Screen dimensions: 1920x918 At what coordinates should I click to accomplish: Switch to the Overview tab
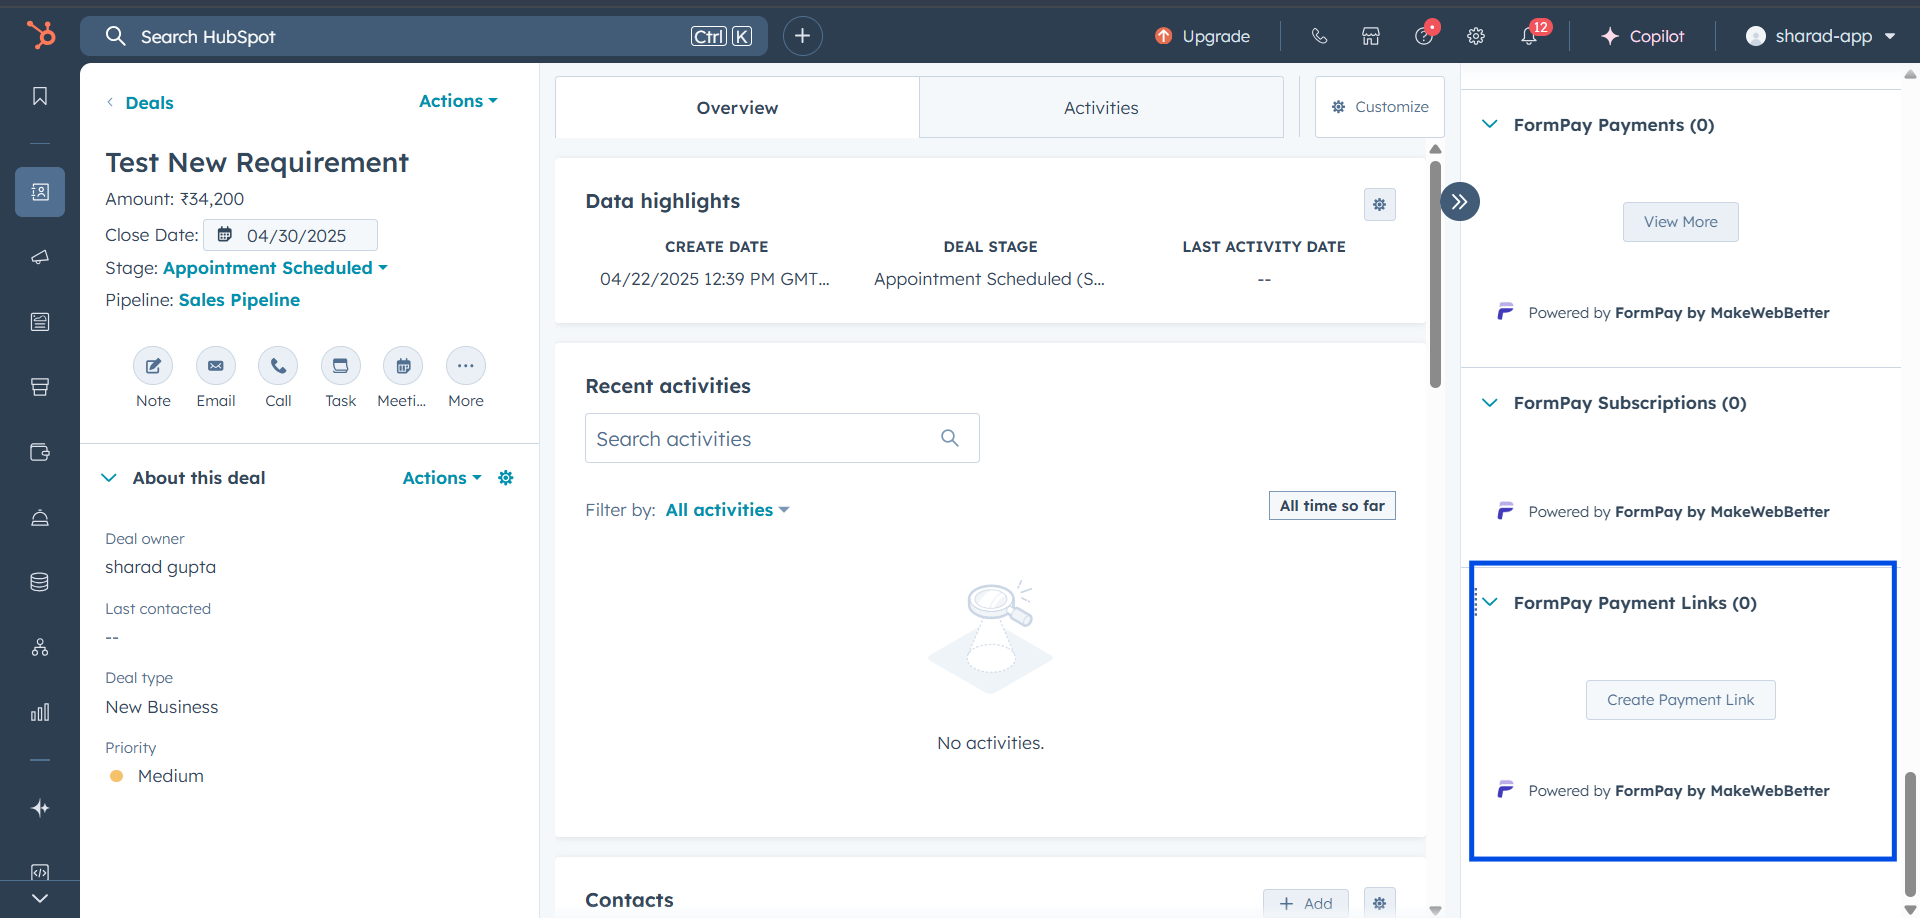(x=737, y=108)
